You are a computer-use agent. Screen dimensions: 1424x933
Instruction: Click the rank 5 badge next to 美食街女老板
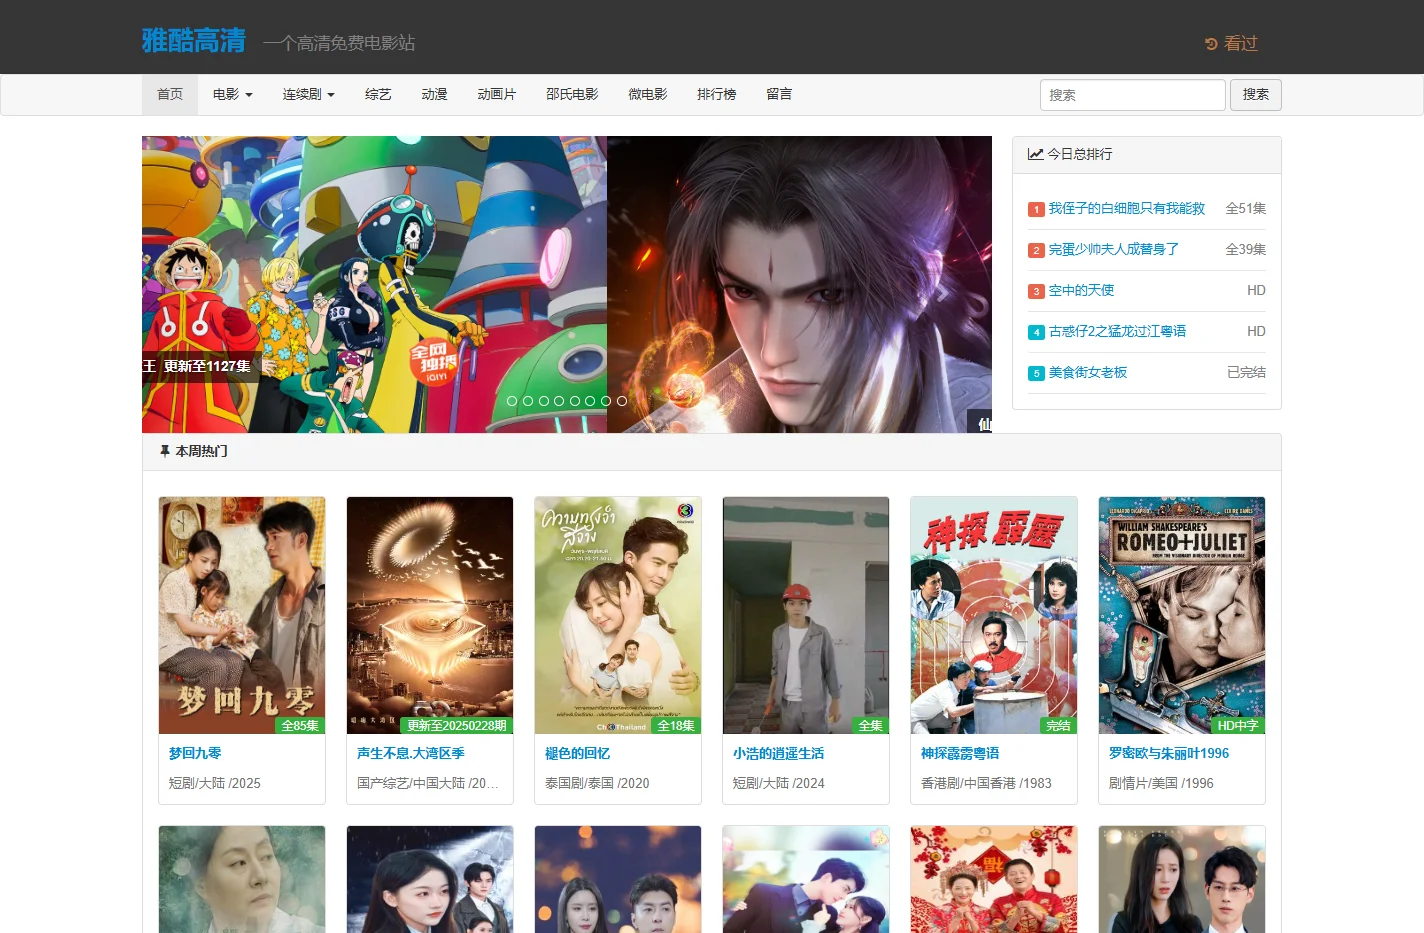click(x=1036, y=373)
